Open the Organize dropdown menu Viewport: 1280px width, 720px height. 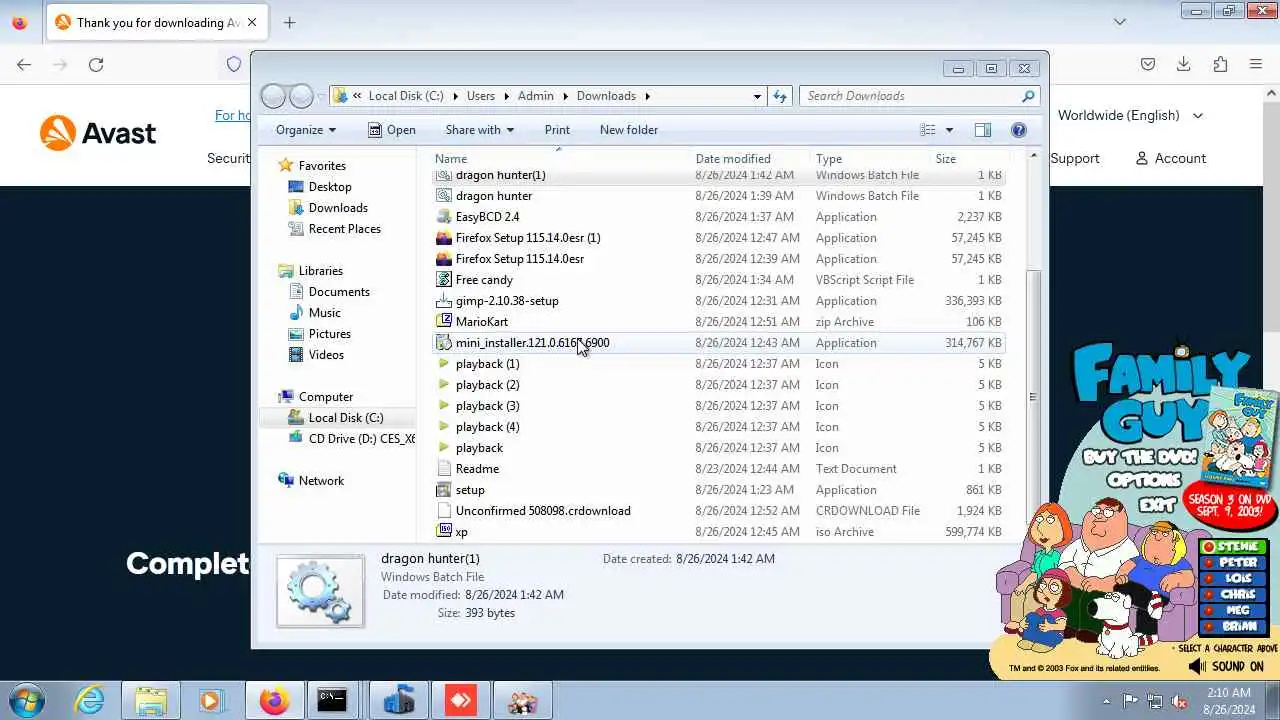tap(306, 130)
